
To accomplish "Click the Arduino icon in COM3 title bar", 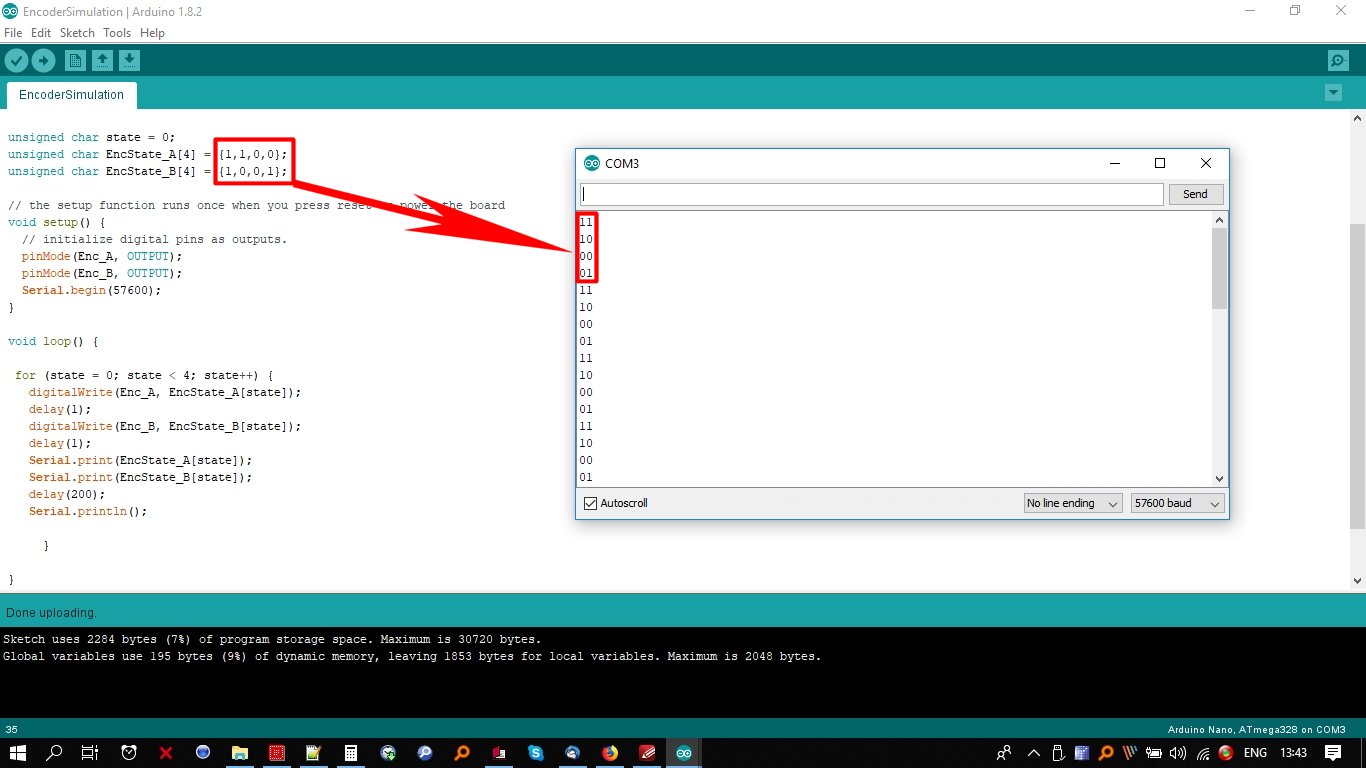I will point(592,163).
